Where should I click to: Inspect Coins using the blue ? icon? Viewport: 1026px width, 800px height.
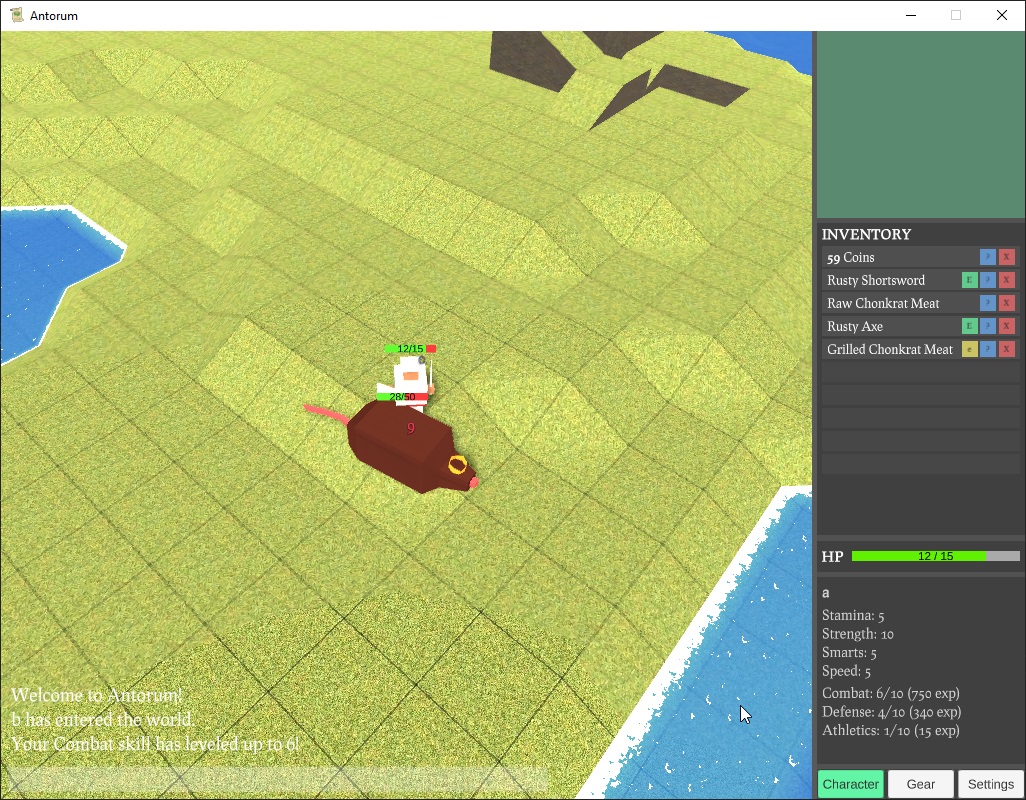point(988,257)
